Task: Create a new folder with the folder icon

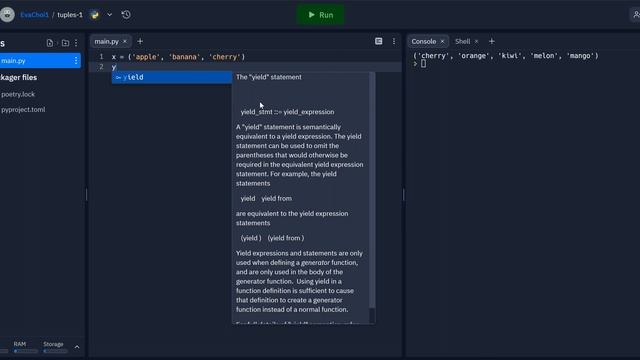Action: point(65,43)
